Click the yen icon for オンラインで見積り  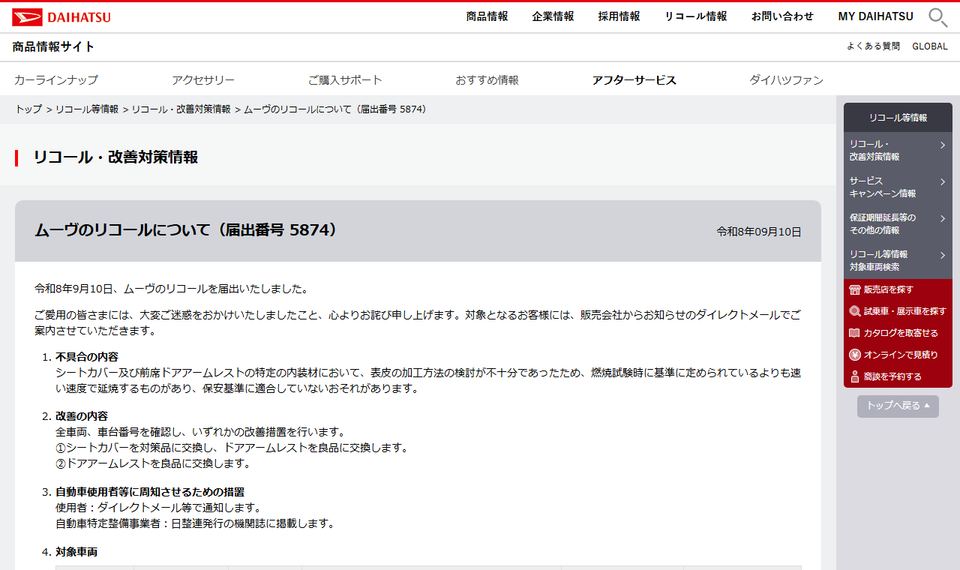coord(855,354)
